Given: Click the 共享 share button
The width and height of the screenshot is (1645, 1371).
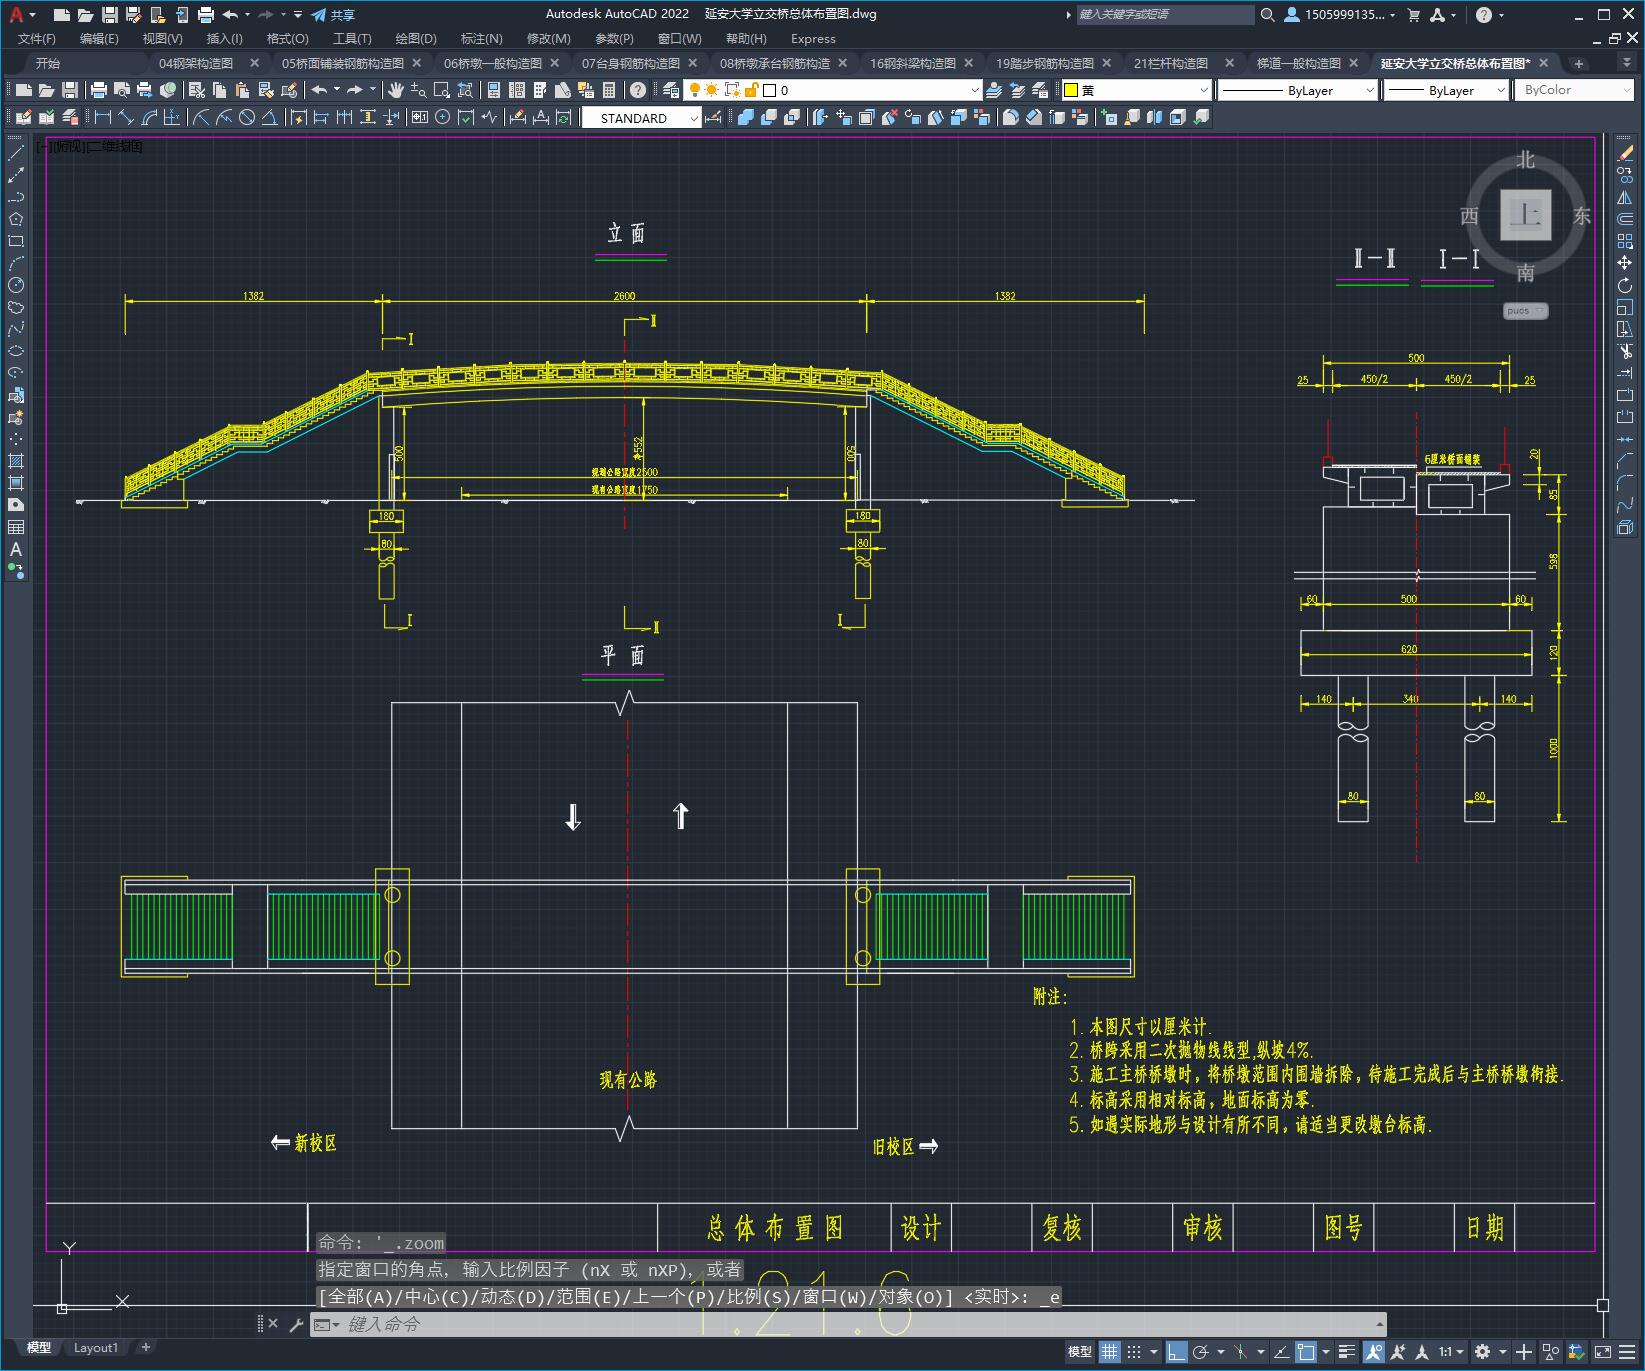Looking at the screenshot, I should click(x=333, y=15).
